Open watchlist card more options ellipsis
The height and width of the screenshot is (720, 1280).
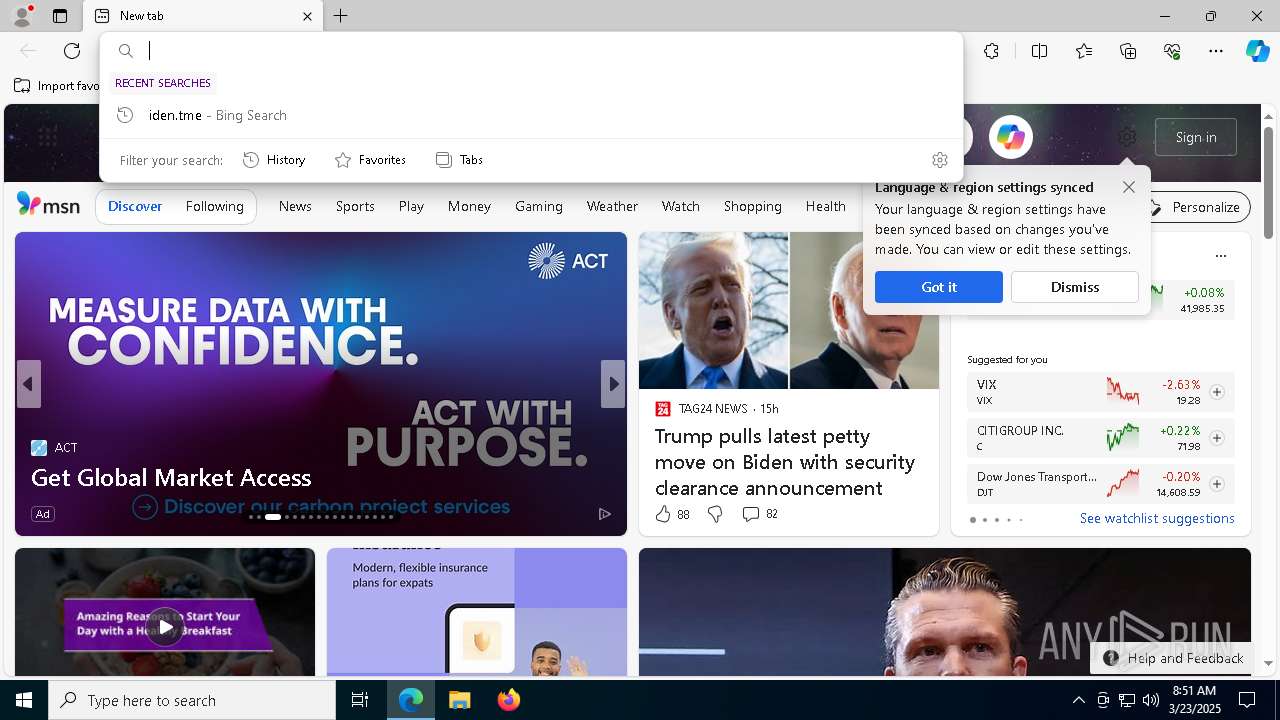click(x=1220, y=256)
